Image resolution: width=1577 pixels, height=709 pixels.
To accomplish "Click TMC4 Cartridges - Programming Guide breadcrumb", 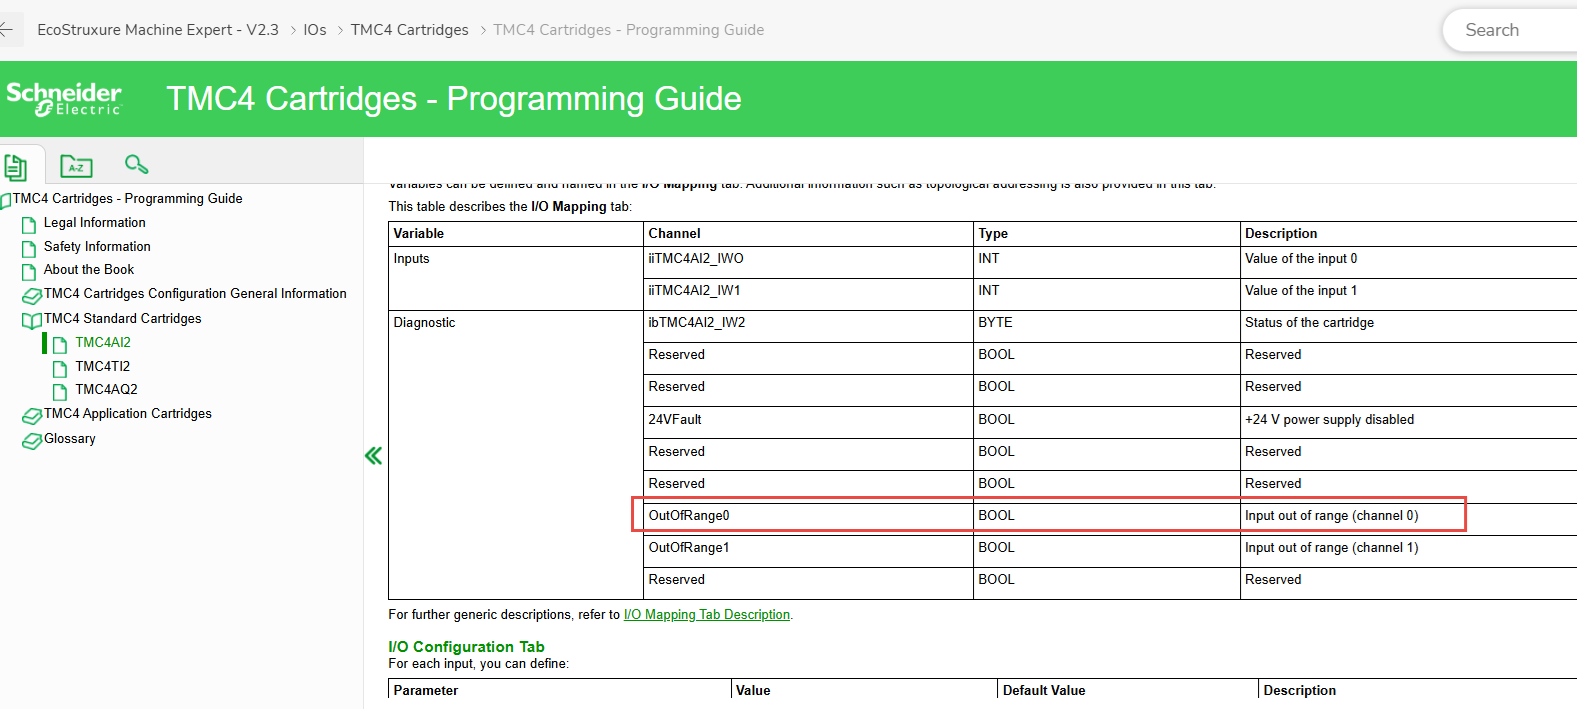I will pos(628,30).
